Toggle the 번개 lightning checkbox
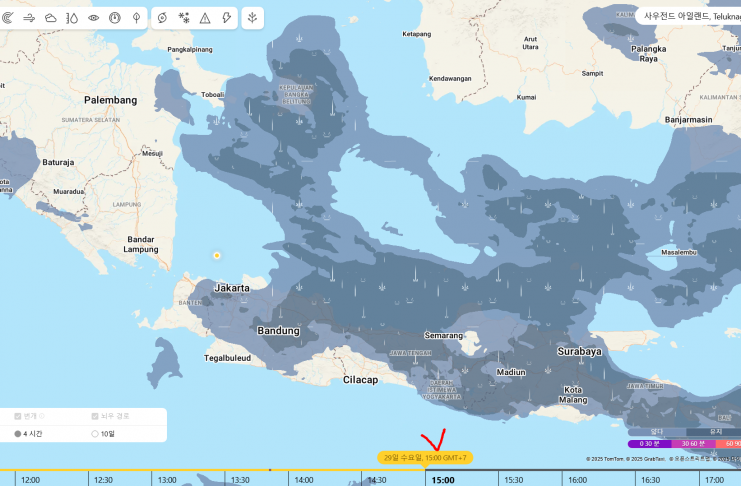The width and height of the screenshot is (741, 486). pyautogui.click(x=18, y=416)
